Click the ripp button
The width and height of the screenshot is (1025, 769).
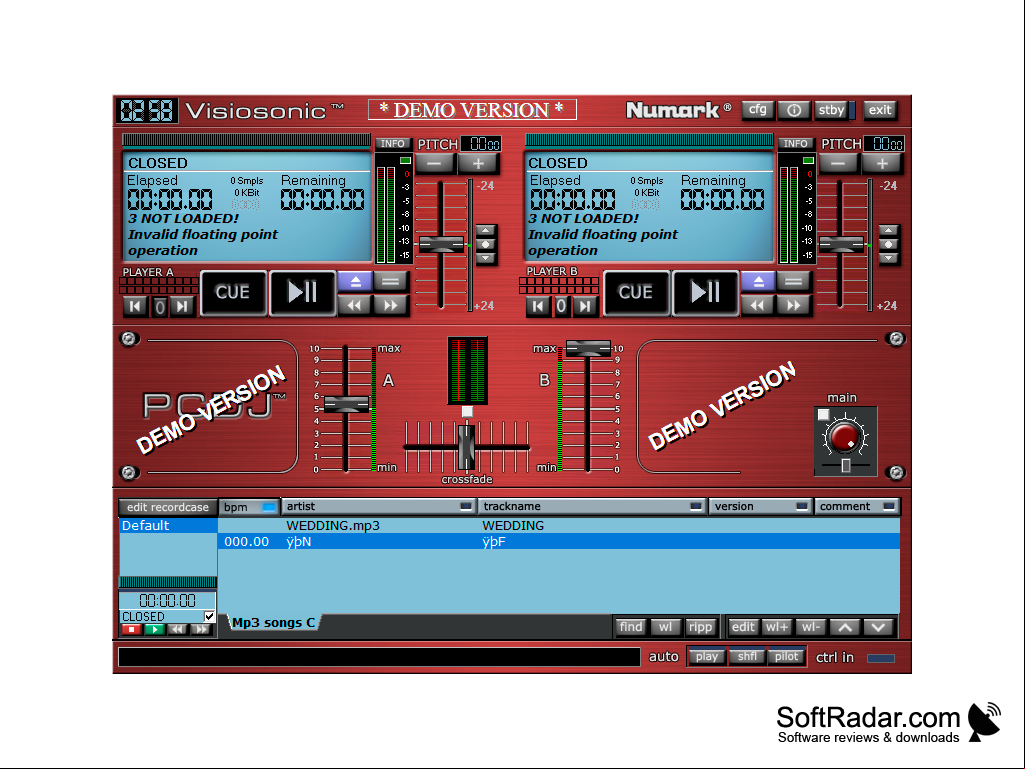pyautogui.click(x=700, y=627)
